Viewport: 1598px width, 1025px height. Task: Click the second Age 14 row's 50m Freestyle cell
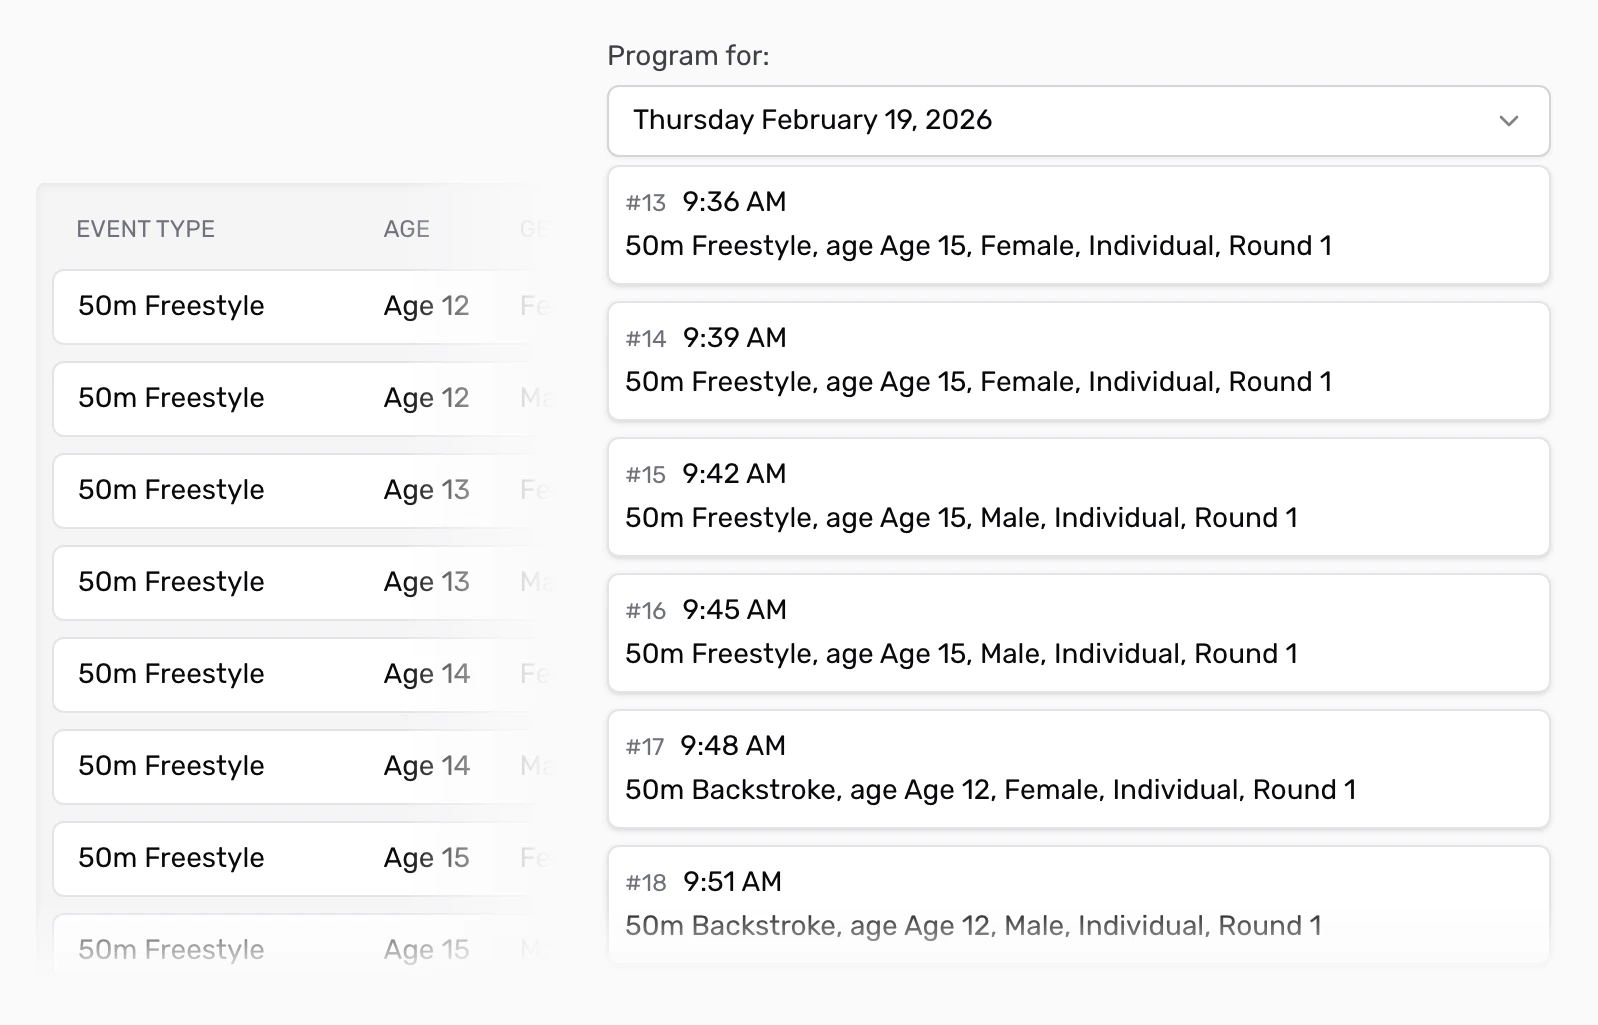coord(171,766)
